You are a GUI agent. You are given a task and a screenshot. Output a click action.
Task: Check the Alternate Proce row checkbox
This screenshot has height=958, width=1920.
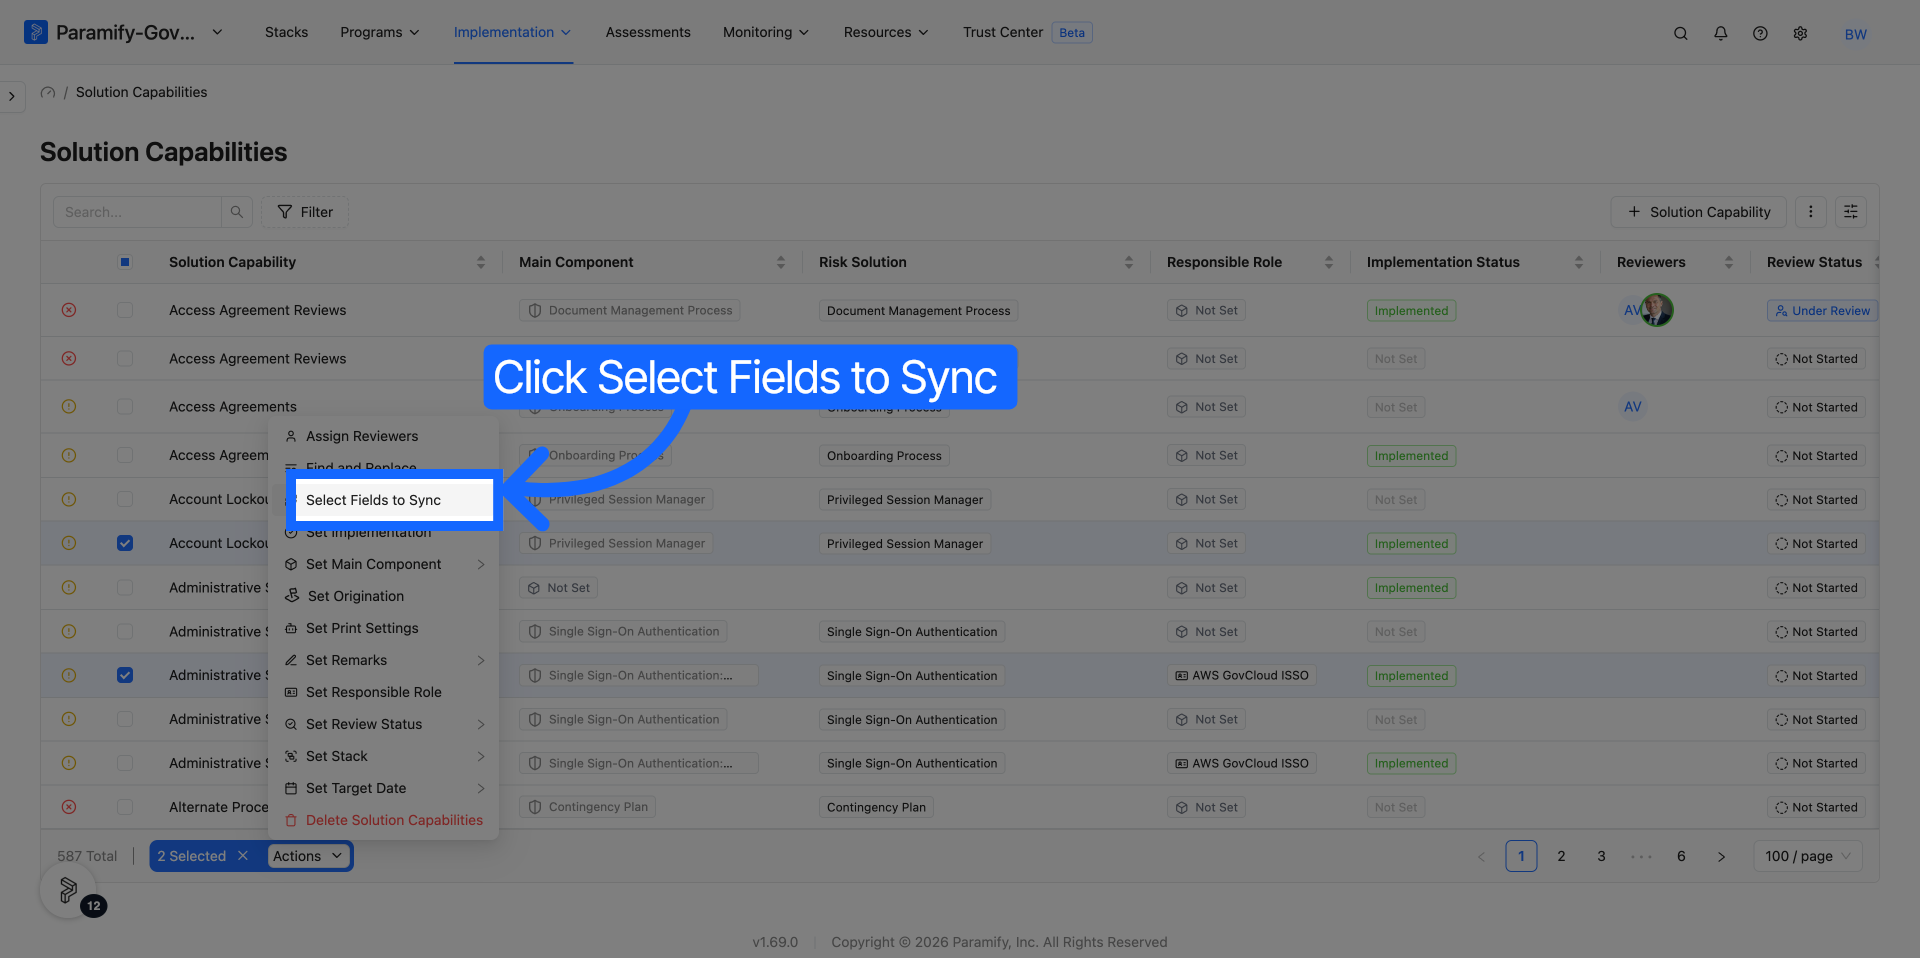click(125, 807)
